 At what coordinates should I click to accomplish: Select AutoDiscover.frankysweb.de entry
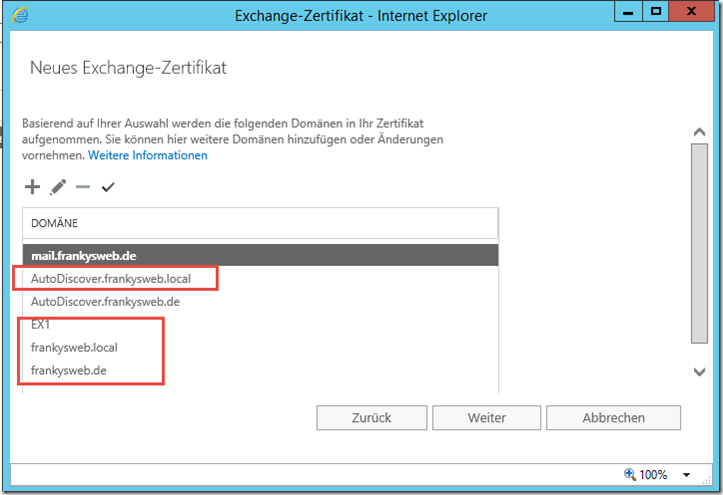point(105,301)
